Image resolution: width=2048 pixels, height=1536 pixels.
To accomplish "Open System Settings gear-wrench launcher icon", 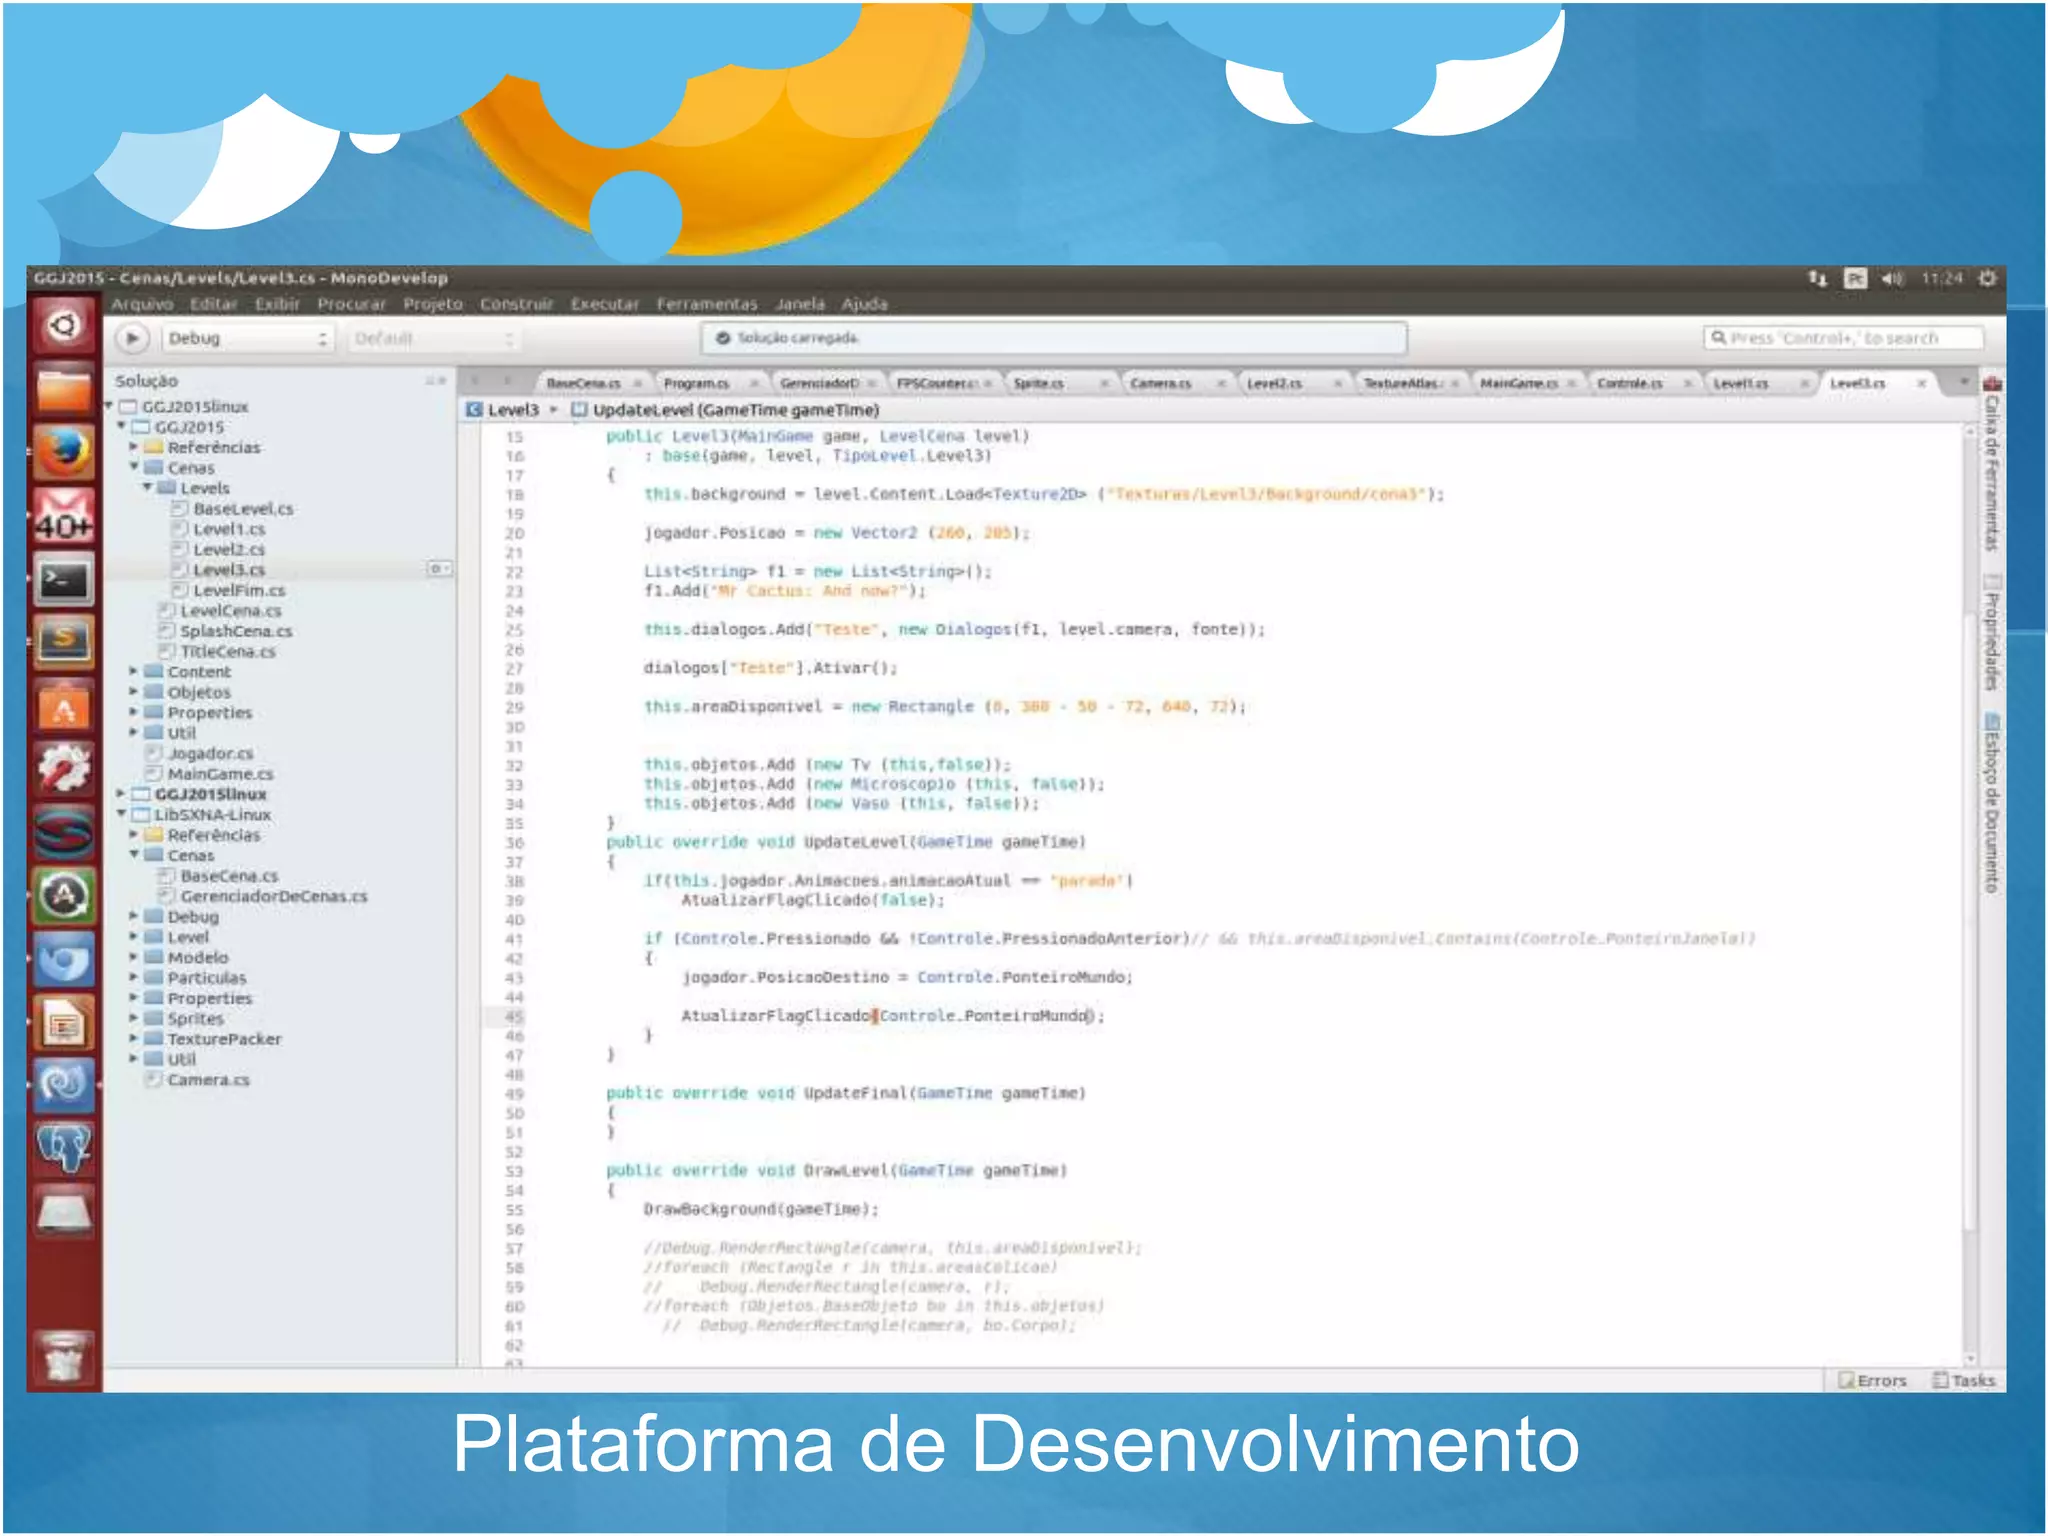I will [64, 768].
